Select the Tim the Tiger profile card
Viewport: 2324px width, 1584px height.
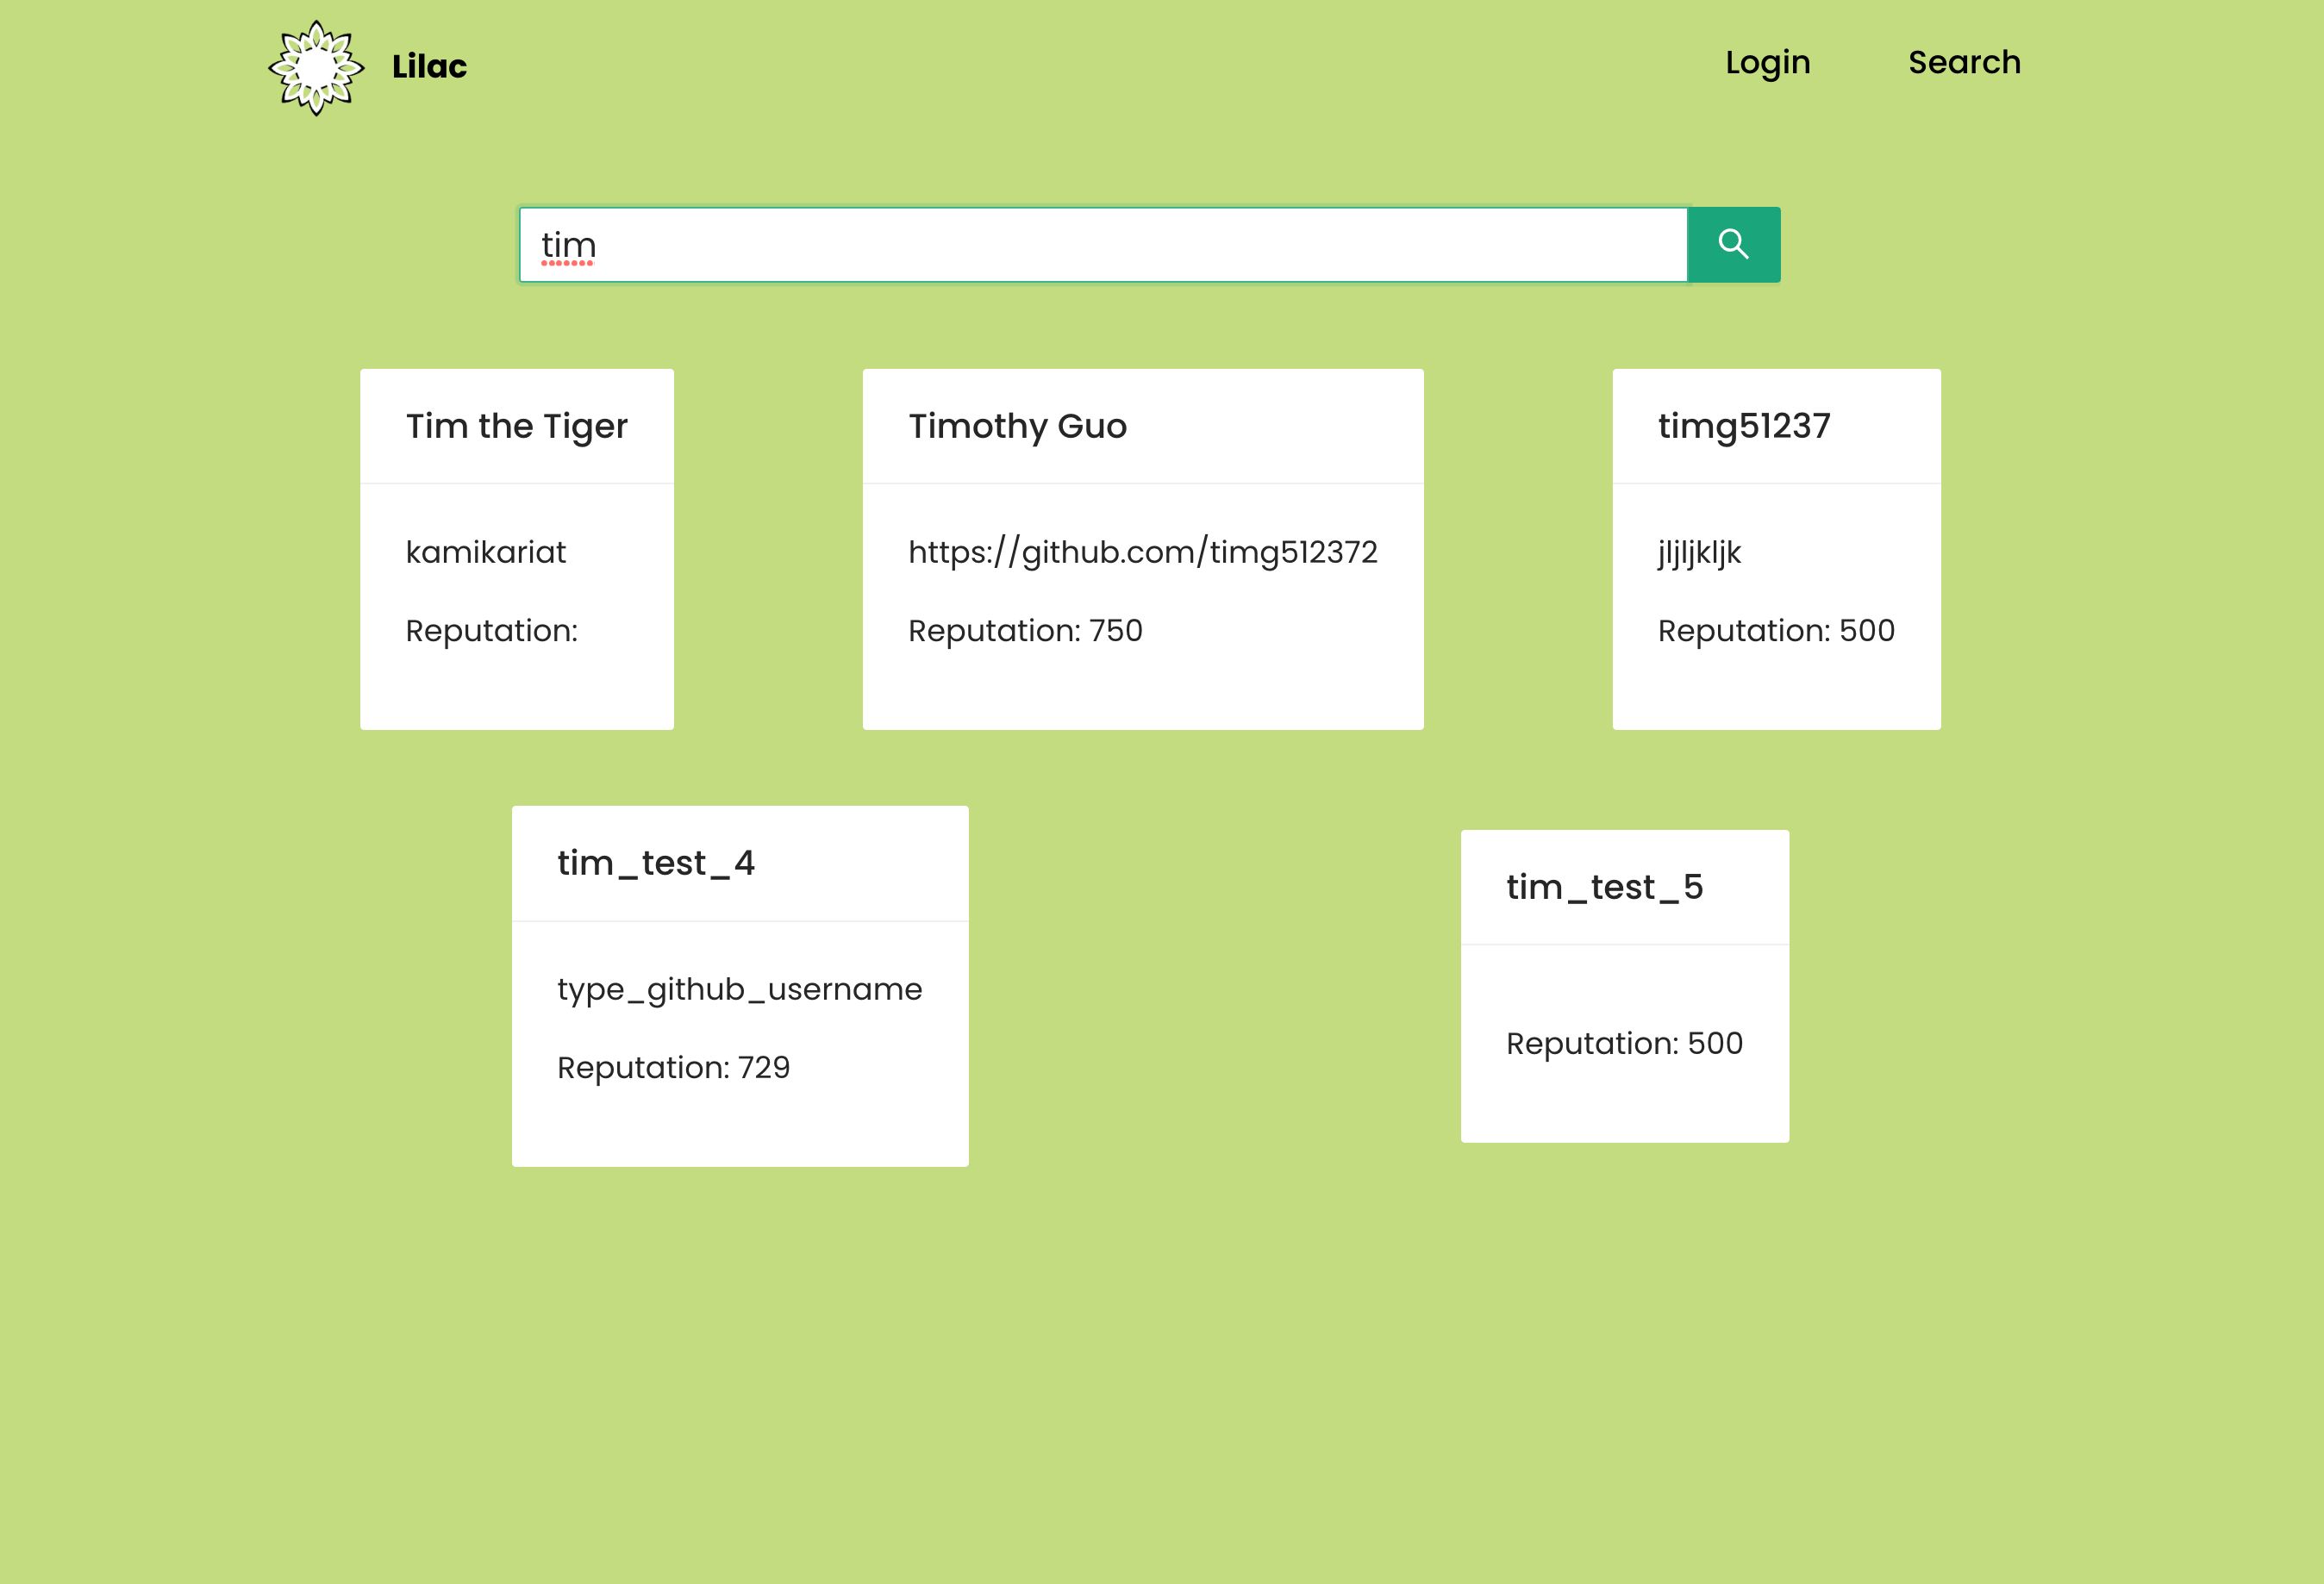(515, 549)
